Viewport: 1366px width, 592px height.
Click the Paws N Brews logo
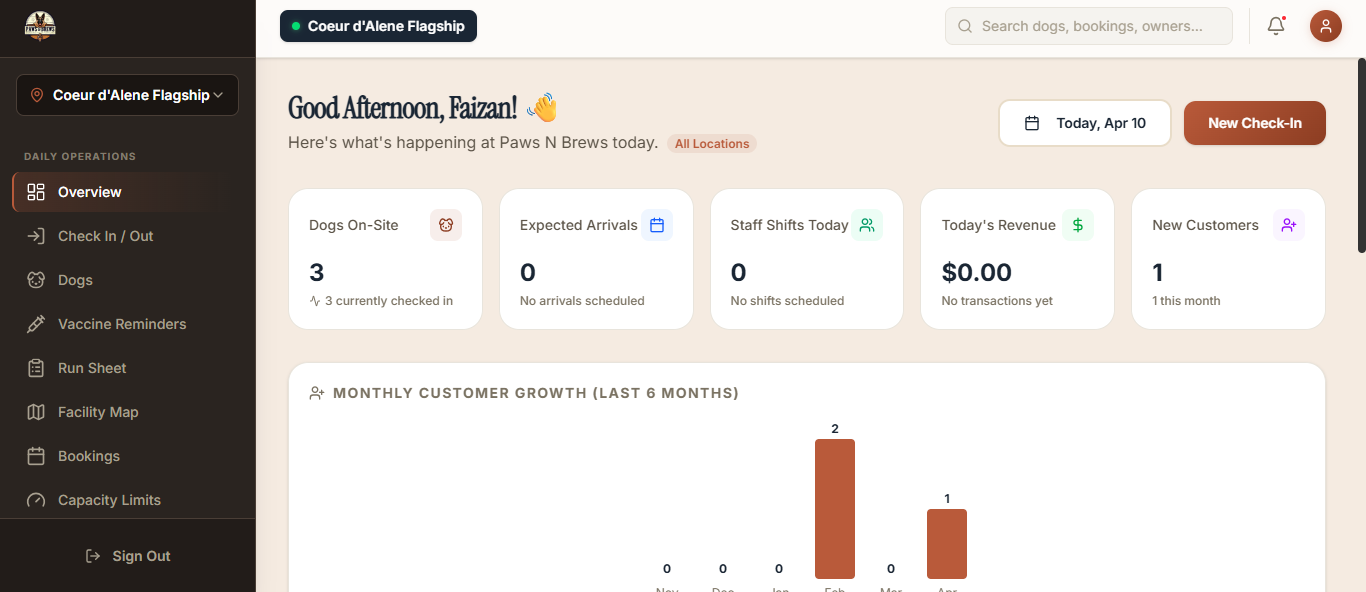point(40,27)
